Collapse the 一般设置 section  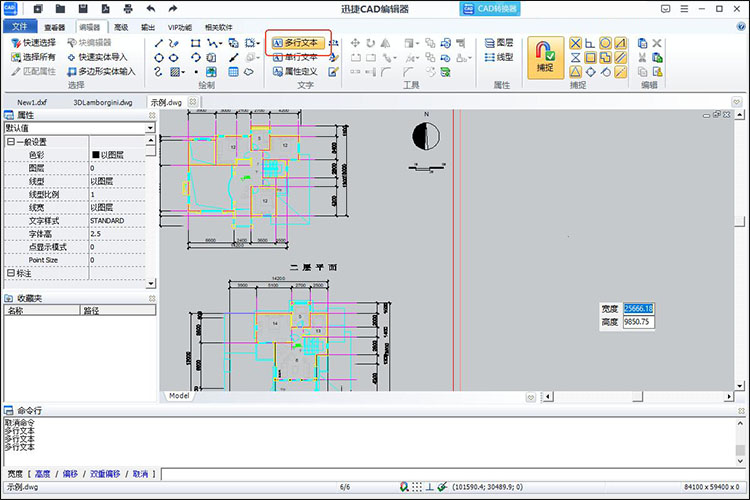[x=11, y=142]
